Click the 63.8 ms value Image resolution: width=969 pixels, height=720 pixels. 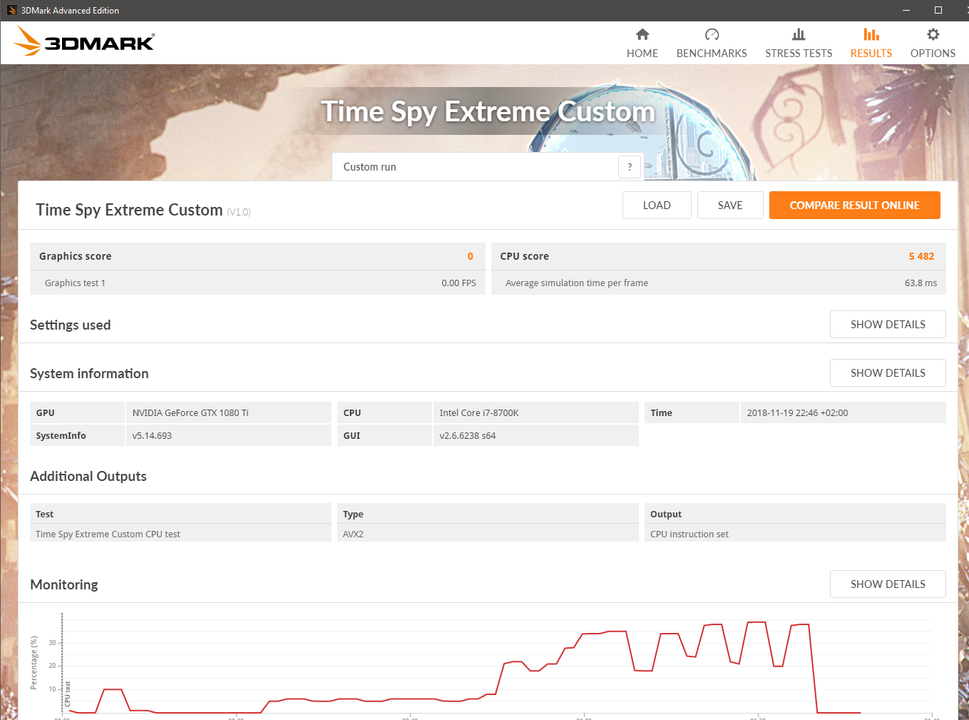click(921, 283)
